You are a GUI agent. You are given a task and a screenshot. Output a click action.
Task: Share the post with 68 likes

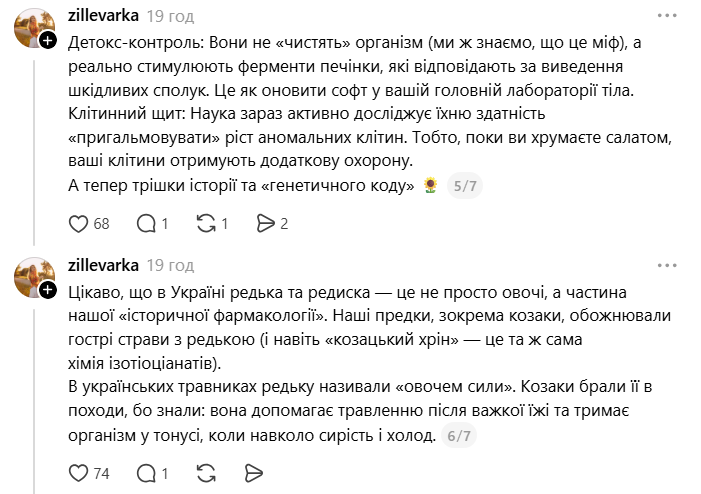(x=264, y=224)
